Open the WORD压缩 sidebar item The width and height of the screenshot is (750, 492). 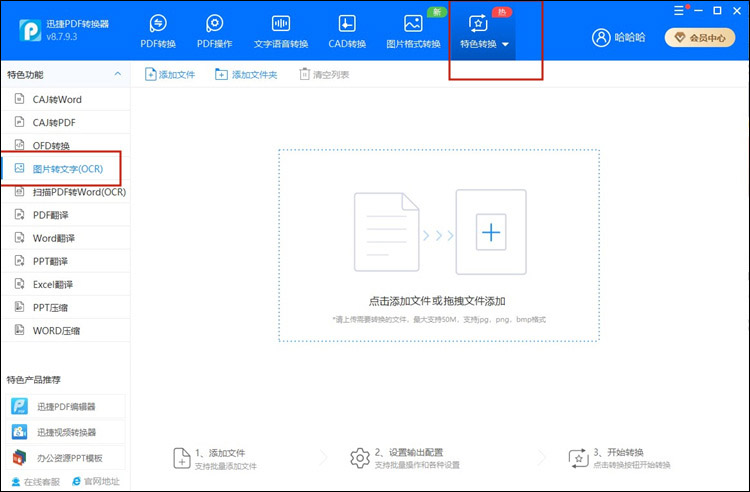coord(57,330)
